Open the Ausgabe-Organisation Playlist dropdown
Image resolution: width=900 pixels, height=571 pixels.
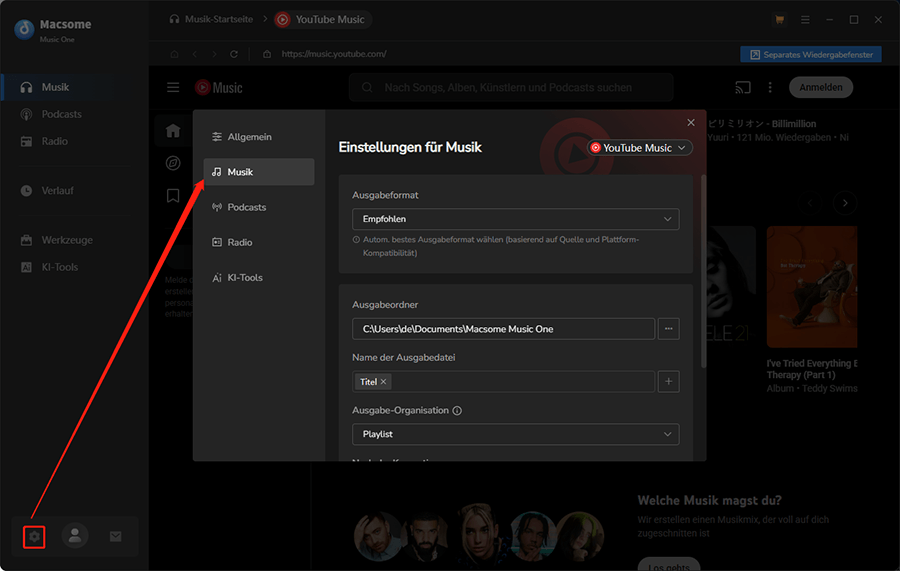[515, 434]
